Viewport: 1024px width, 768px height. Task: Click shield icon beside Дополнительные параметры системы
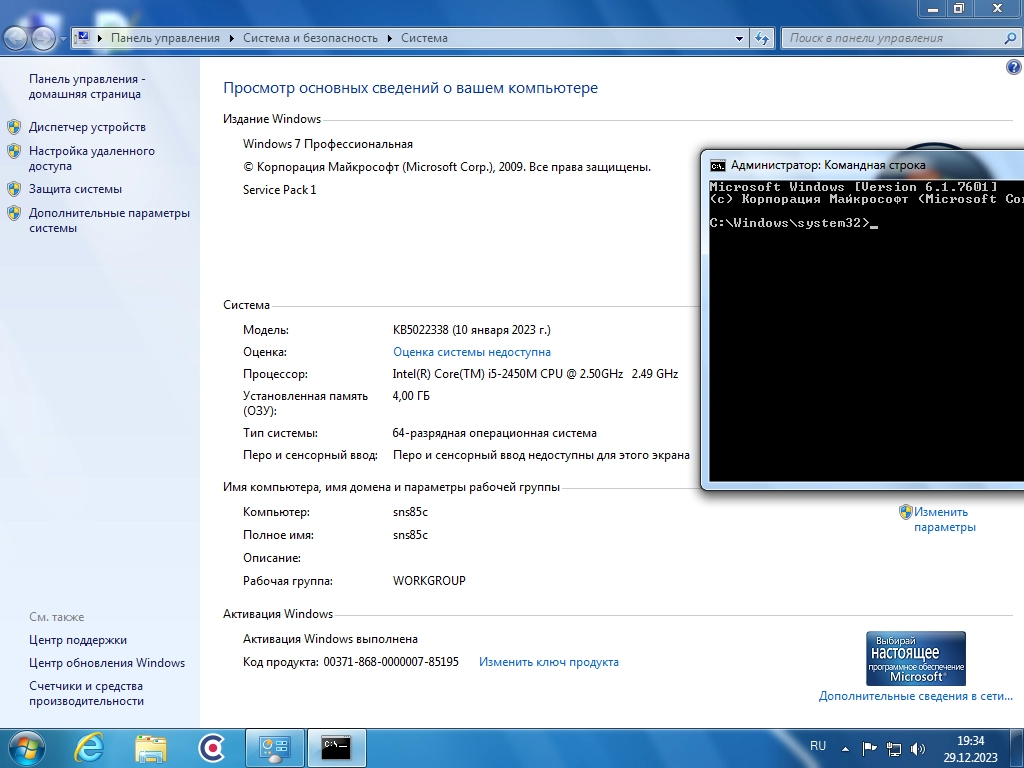(x=14, y=213)
